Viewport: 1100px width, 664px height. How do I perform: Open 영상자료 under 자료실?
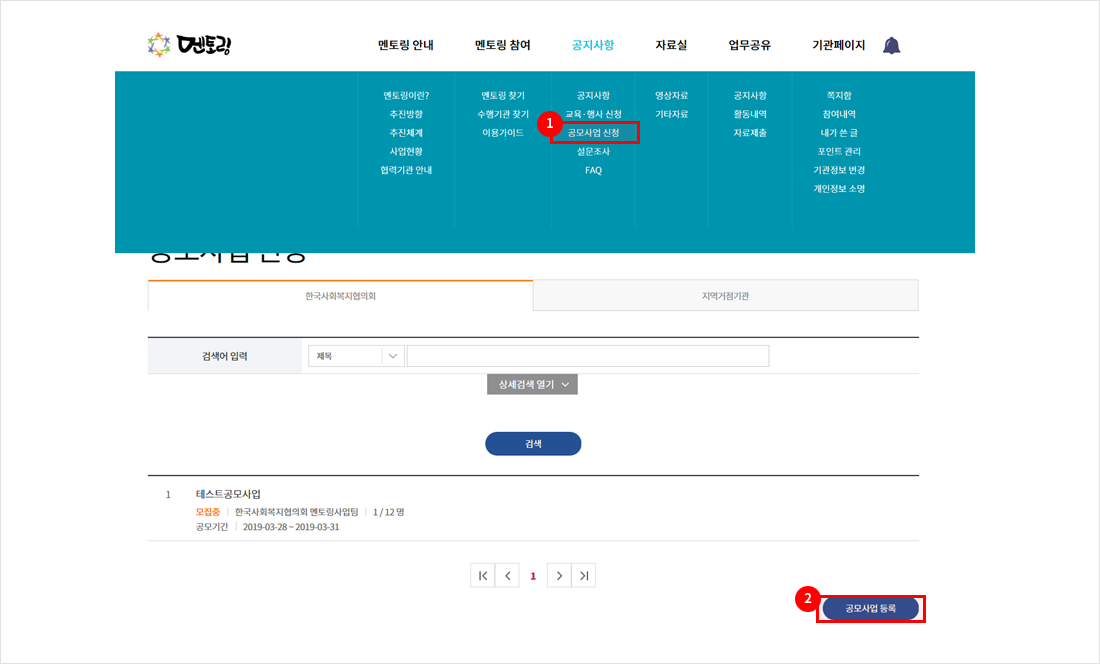coord(671,95)
